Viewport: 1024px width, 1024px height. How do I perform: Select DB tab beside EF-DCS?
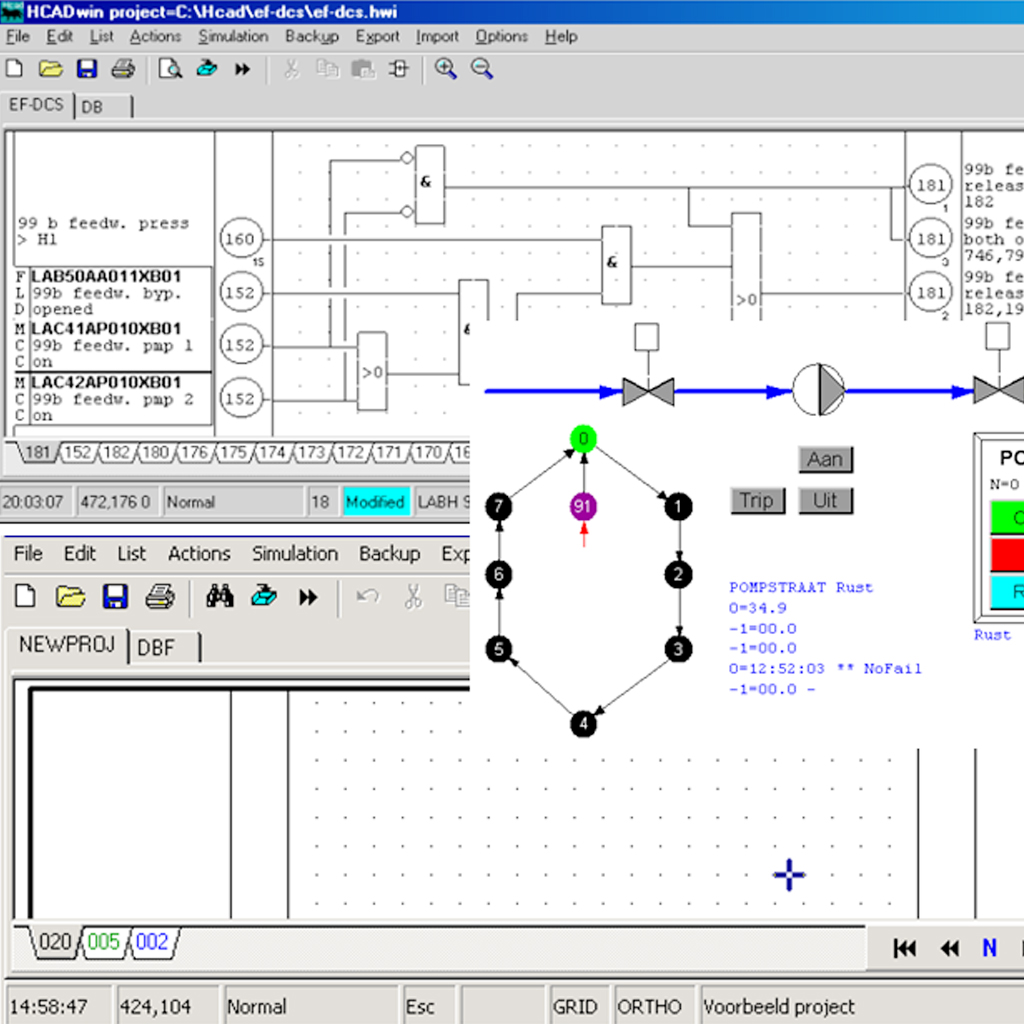(103, 106)
